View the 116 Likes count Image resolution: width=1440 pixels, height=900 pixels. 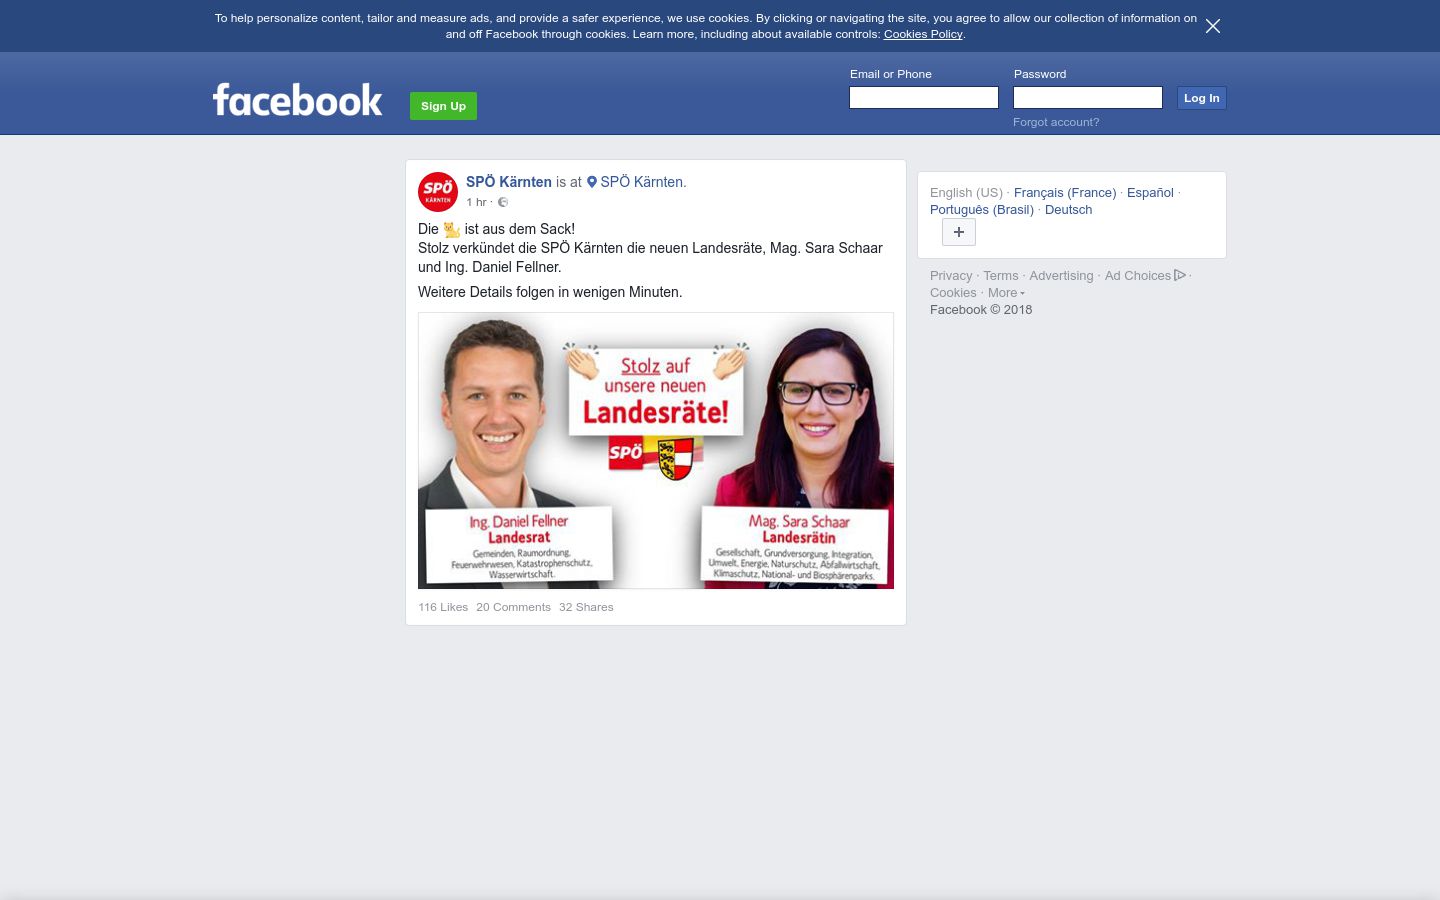443,607
